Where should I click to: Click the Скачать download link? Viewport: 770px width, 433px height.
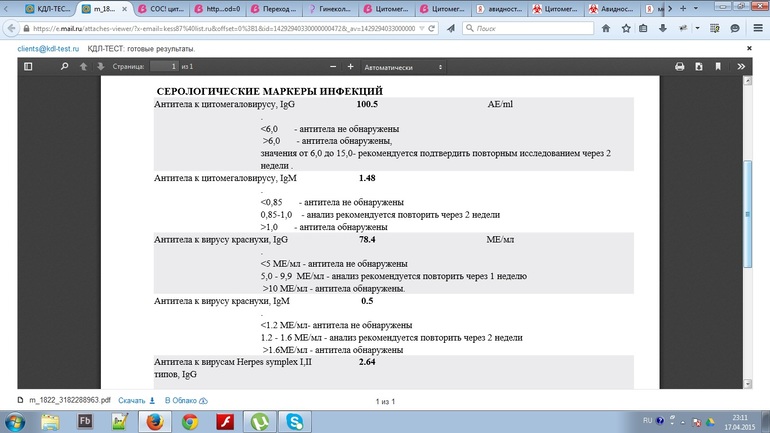coord(137,401)
